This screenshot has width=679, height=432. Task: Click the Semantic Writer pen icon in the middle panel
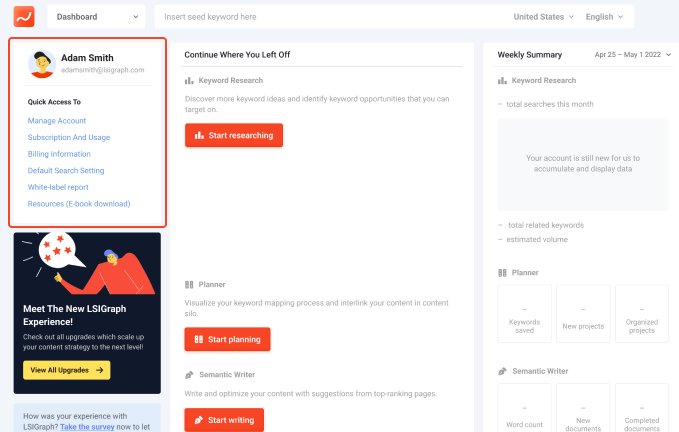(189, 375)
